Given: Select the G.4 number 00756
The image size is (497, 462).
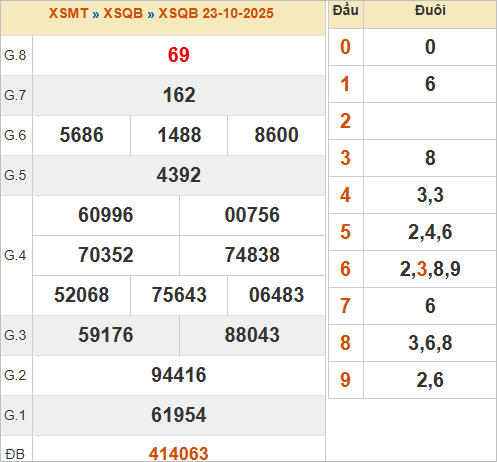Looking at the screenshot, I should click(x=252, y=215).
